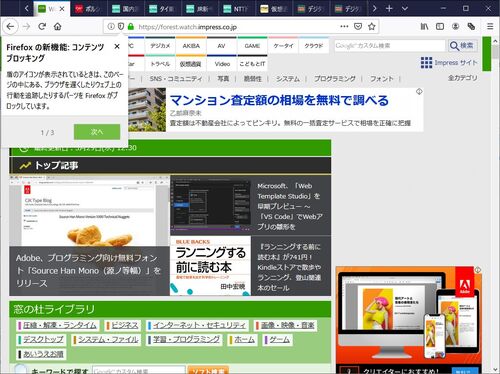This screenshot has height=374, width=500.
Task: Open page actions three-dot menu
Action: click(344, 26)
